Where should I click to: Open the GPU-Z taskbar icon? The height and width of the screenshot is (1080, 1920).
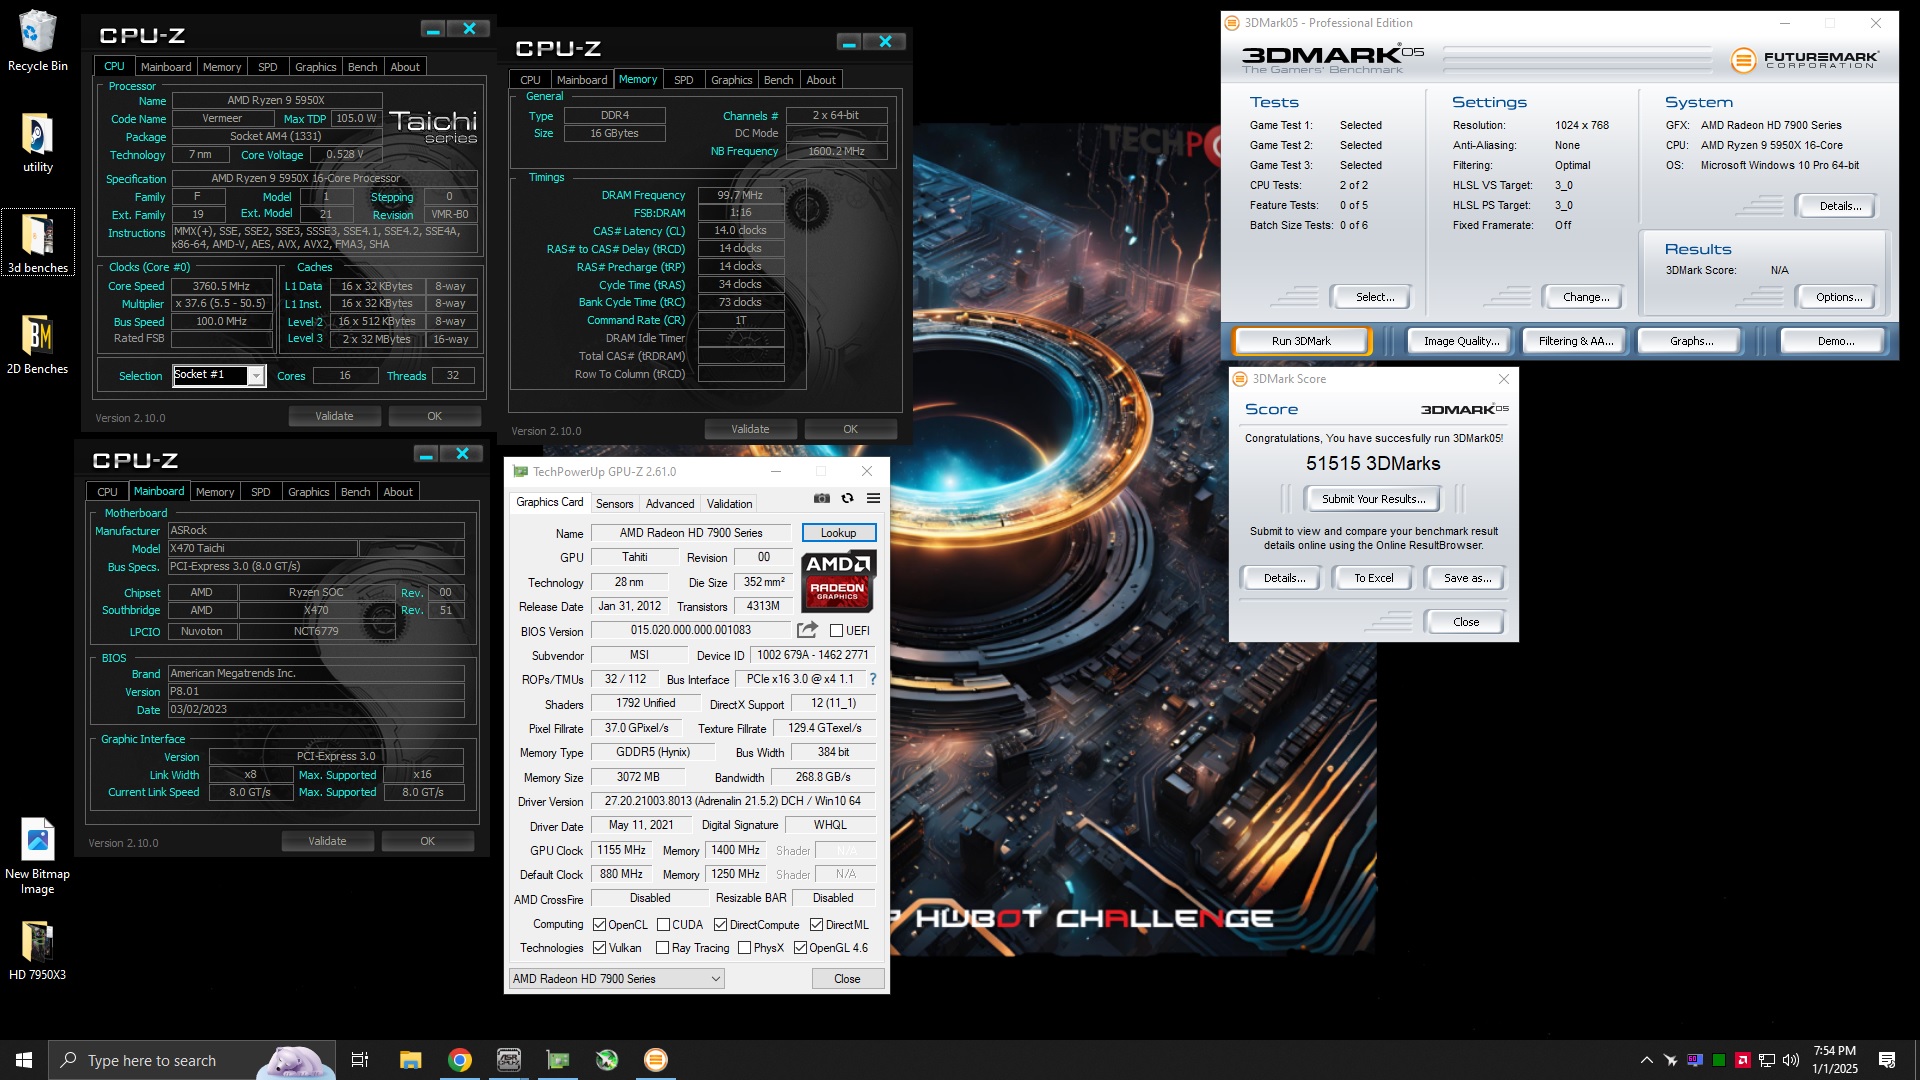coord(558,1060)
